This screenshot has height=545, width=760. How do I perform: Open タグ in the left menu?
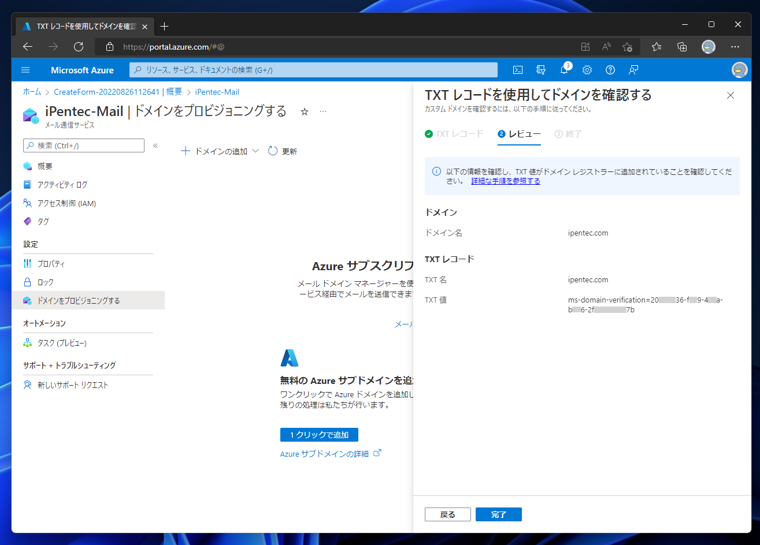(x=43, y=222)
